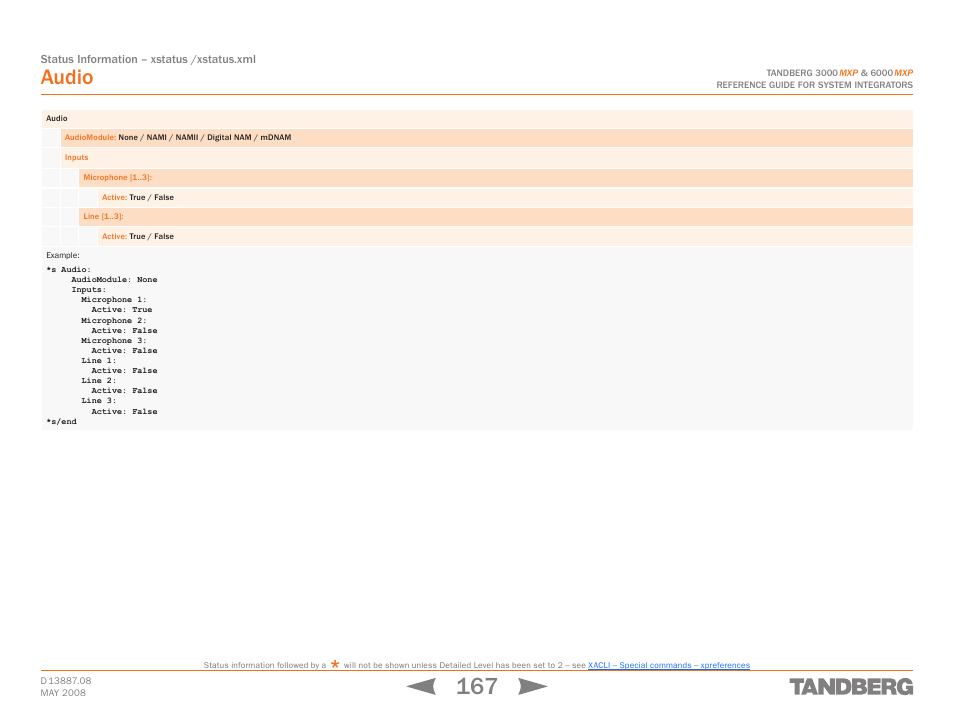Select the Inputs row

(x=487, y=158)
